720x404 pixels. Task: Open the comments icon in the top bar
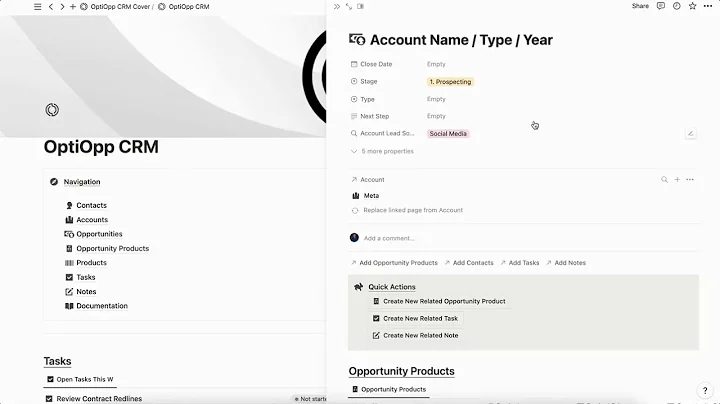(x=661, y=6)
